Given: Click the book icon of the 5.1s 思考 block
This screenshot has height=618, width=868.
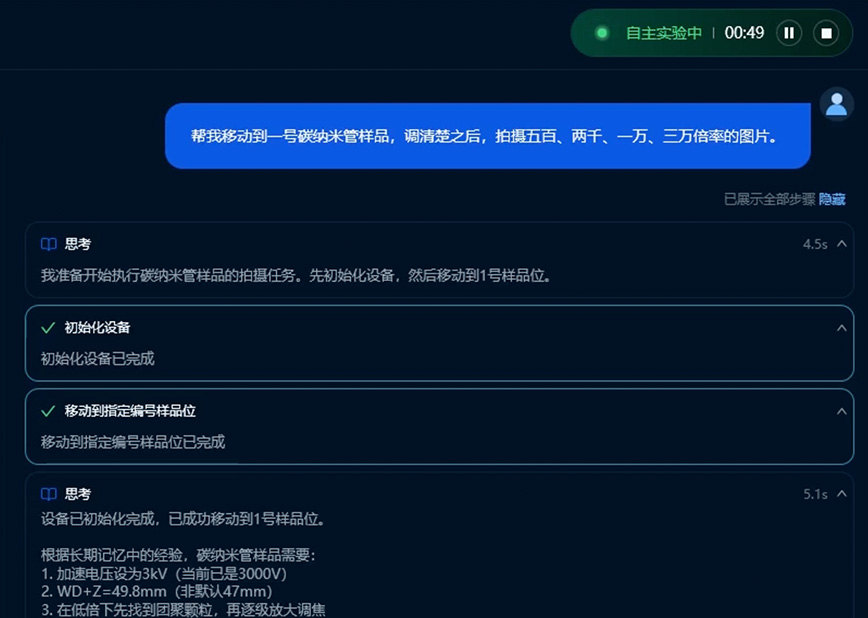Looking at the screenshot, I should pyautogui.click(x=49, y=494).
